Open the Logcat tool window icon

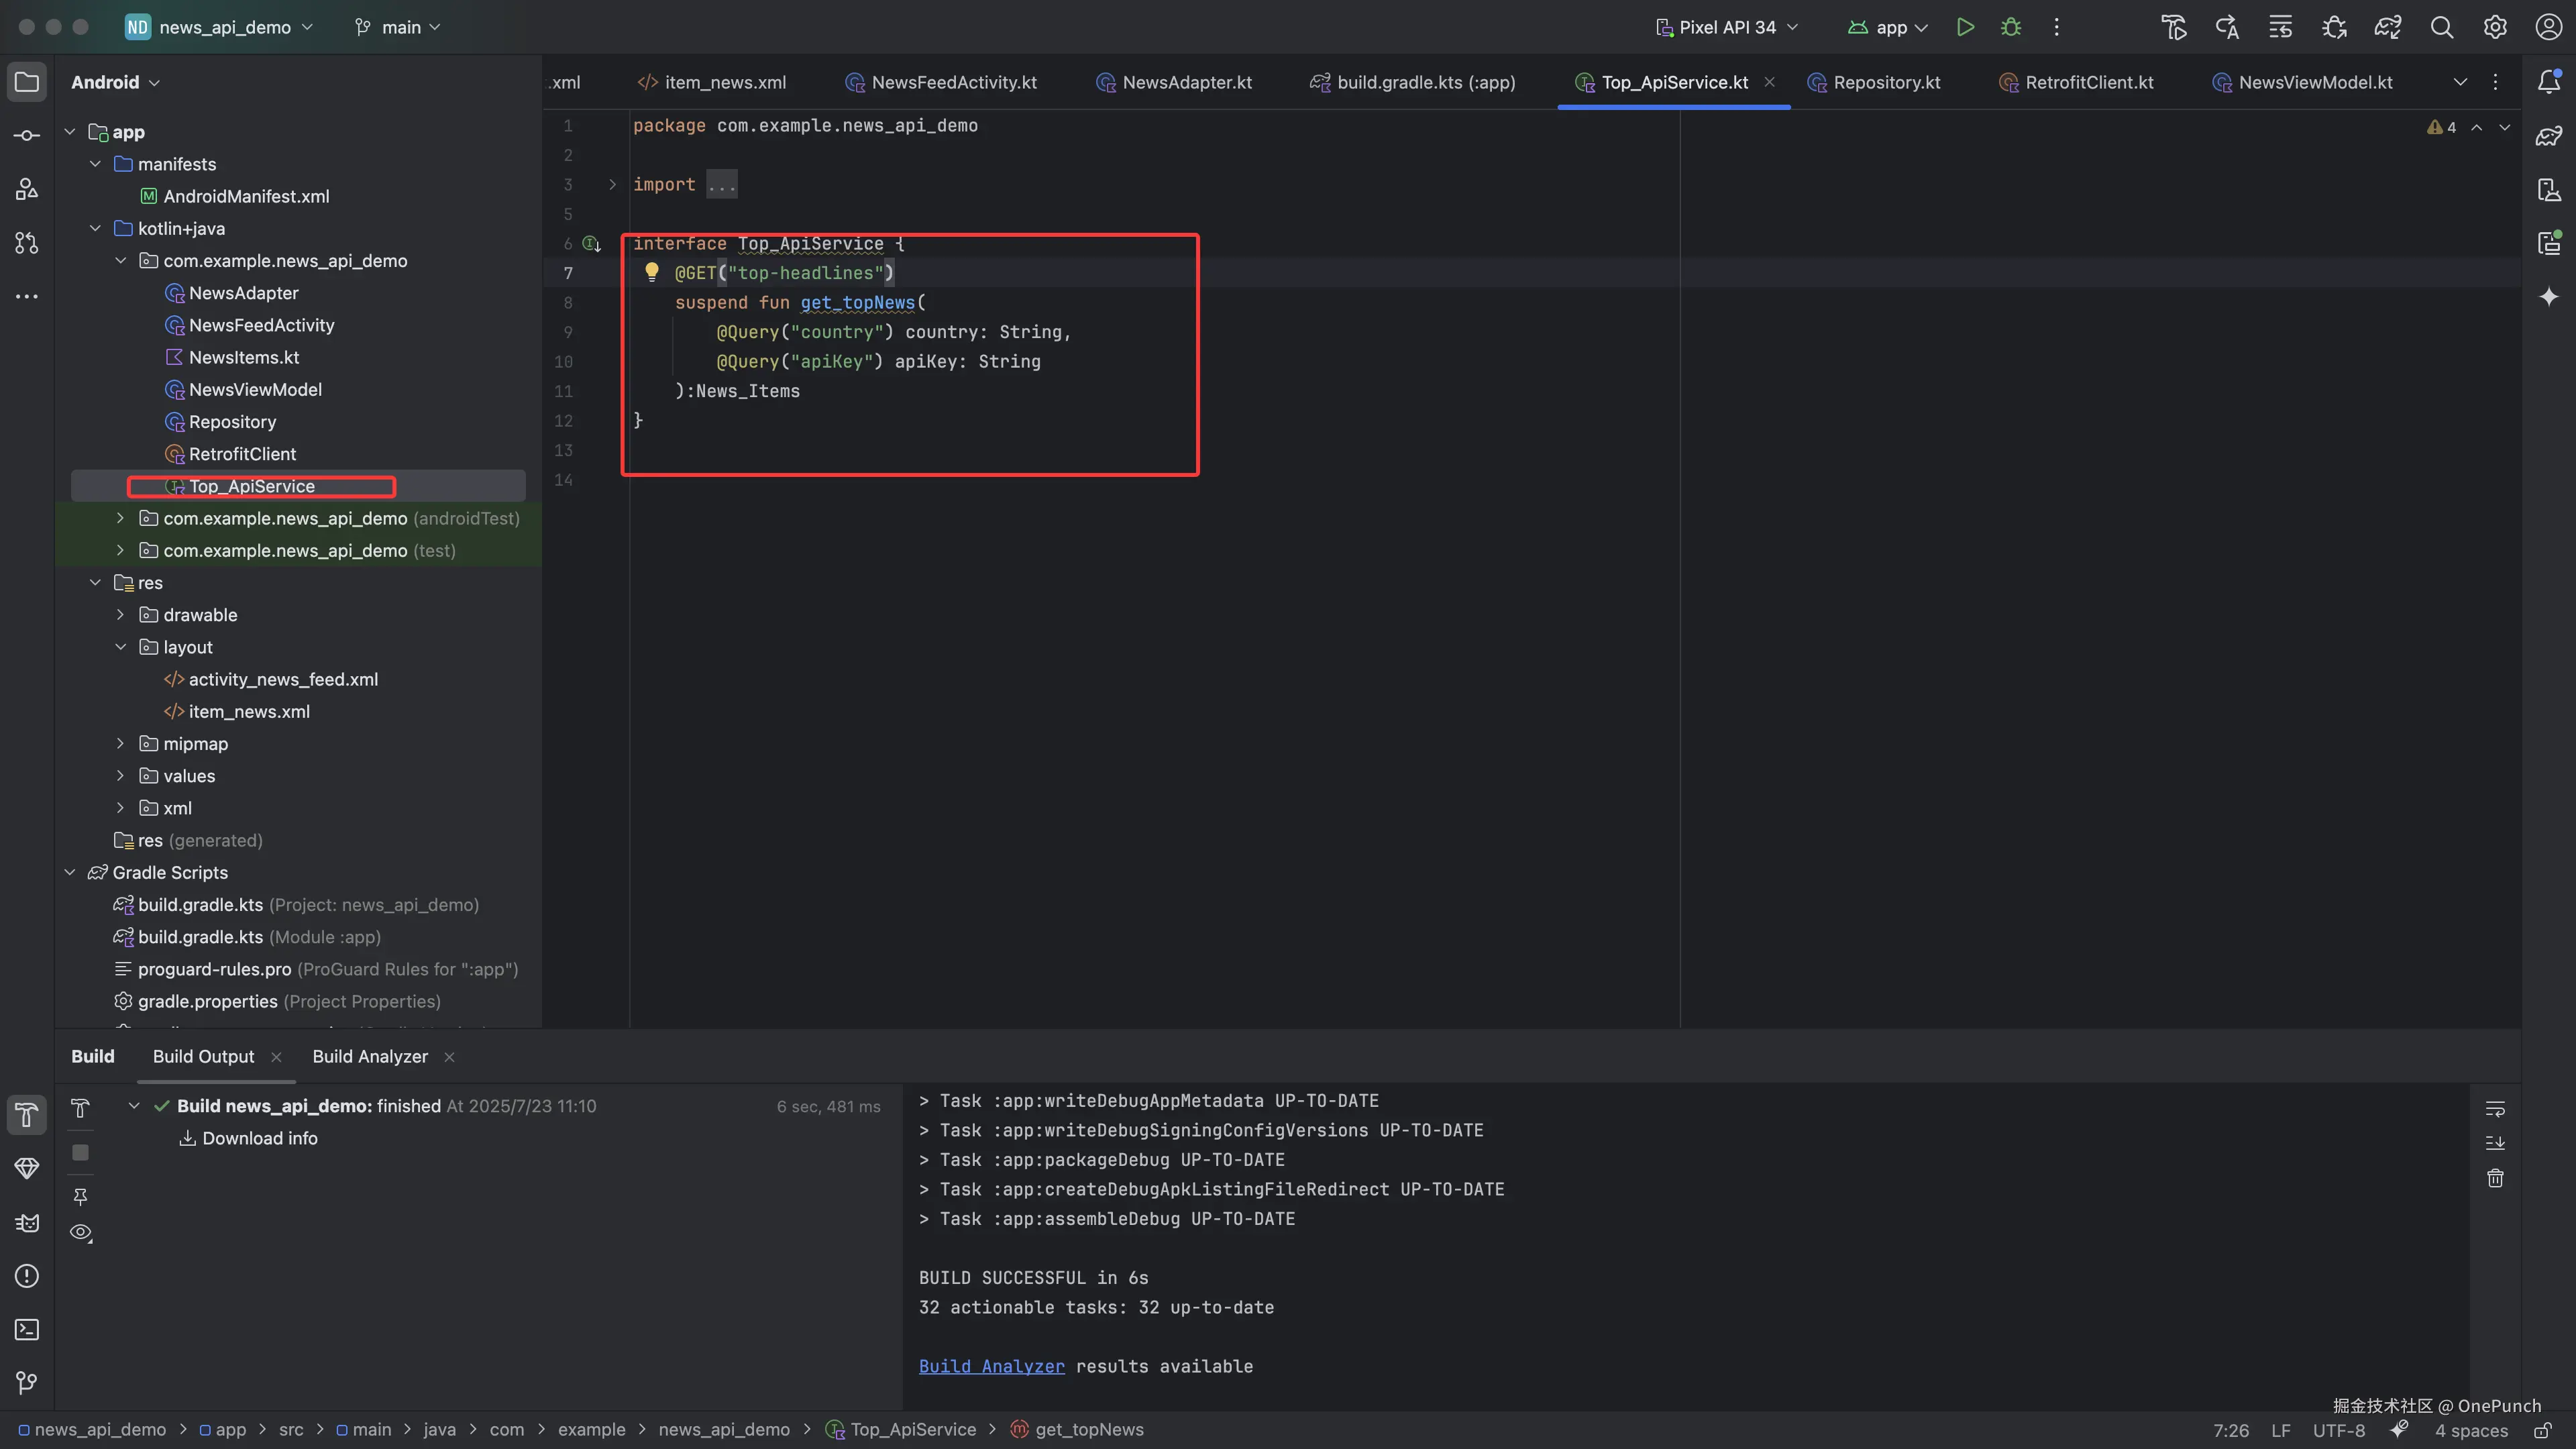(x=27, y=1223)
